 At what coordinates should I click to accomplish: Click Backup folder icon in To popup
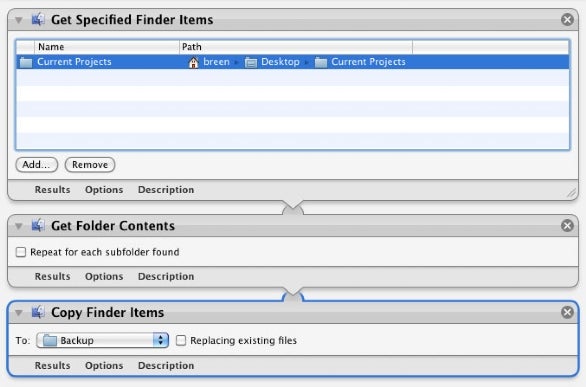(x=50, y=340)
